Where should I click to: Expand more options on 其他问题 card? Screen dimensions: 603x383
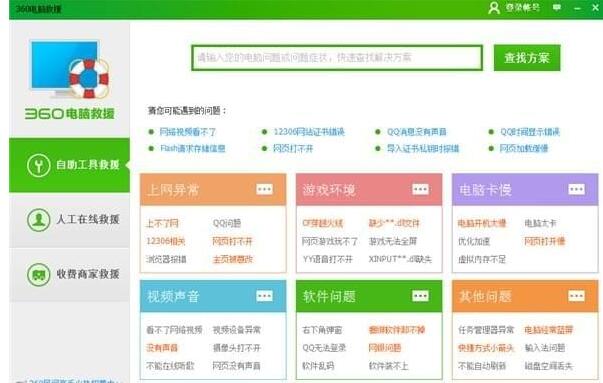tap(576, 296)
